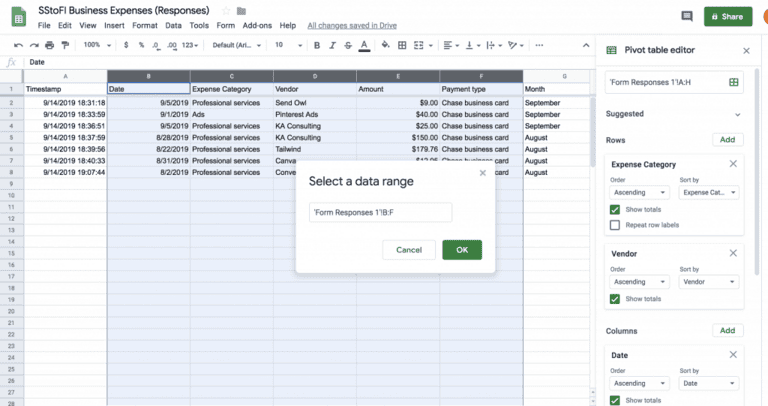Open Expense Category Order dropdown
Viewport: 768px width, 406px height.
pyautogui.click(x=639, y=192)
